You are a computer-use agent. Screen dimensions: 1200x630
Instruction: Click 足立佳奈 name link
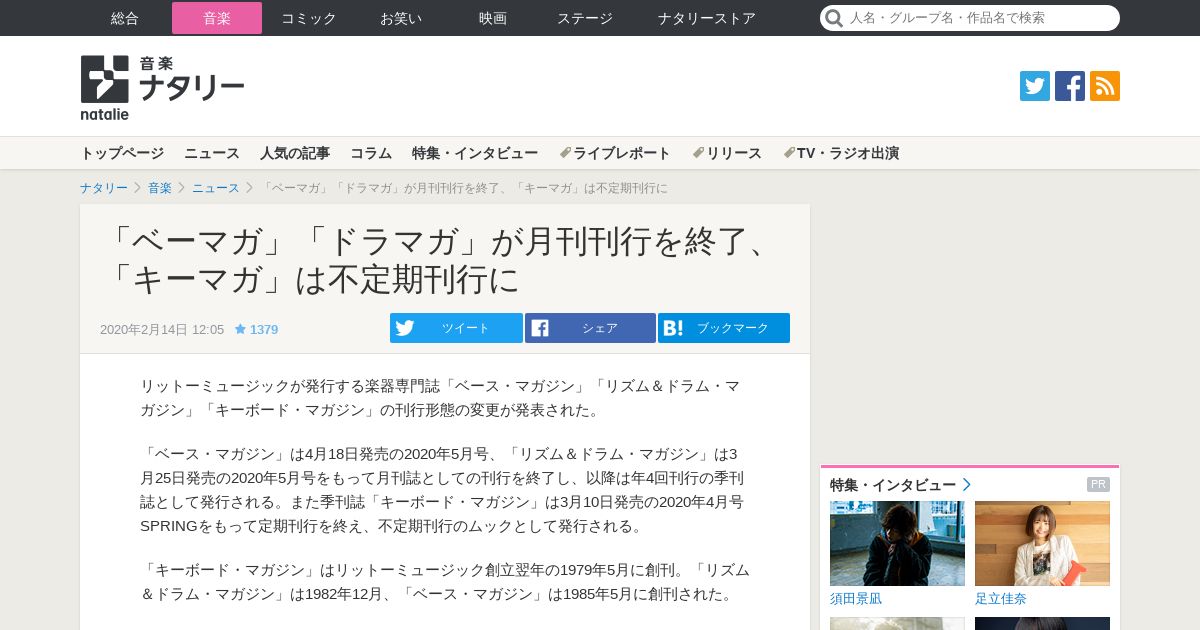coord(1001,598)
